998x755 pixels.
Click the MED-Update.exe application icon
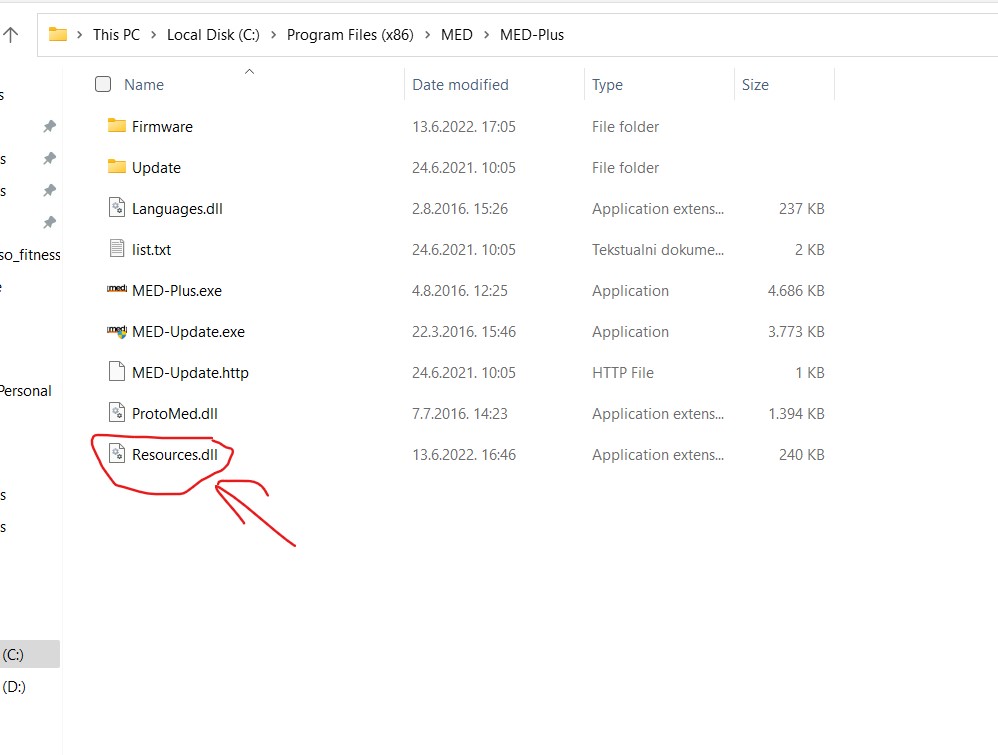pyautogui.click(x=117, y=331)
